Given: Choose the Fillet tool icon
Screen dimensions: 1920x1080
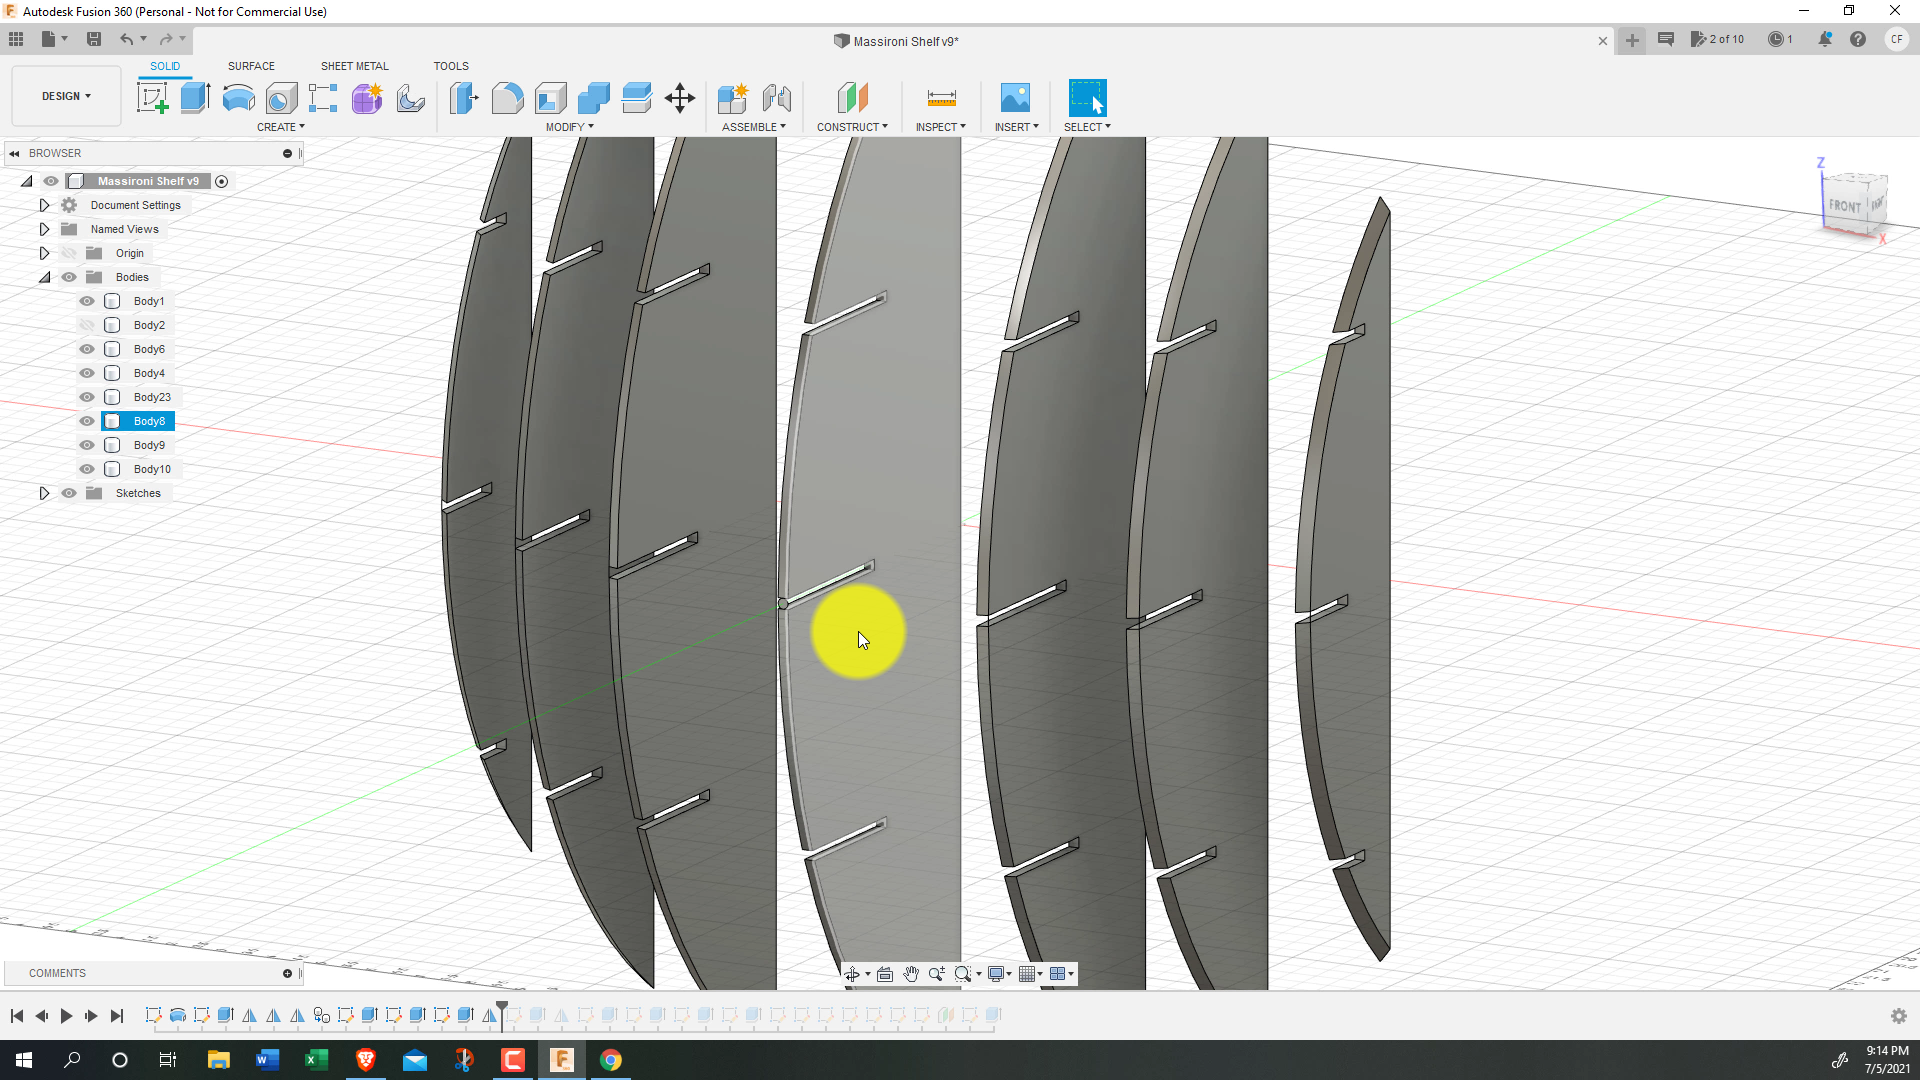Looking at the screenshot, I should point(507,98).
